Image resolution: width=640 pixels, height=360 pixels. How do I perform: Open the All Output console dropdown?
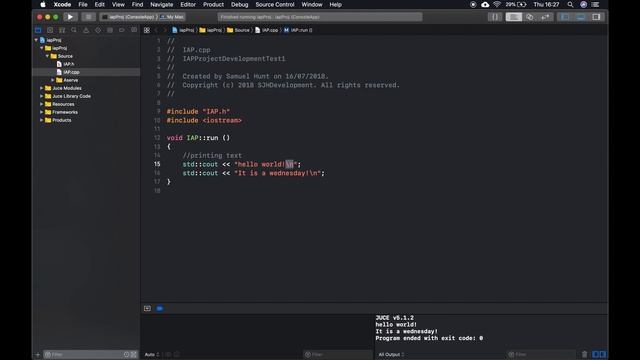[x=391, y=354]
